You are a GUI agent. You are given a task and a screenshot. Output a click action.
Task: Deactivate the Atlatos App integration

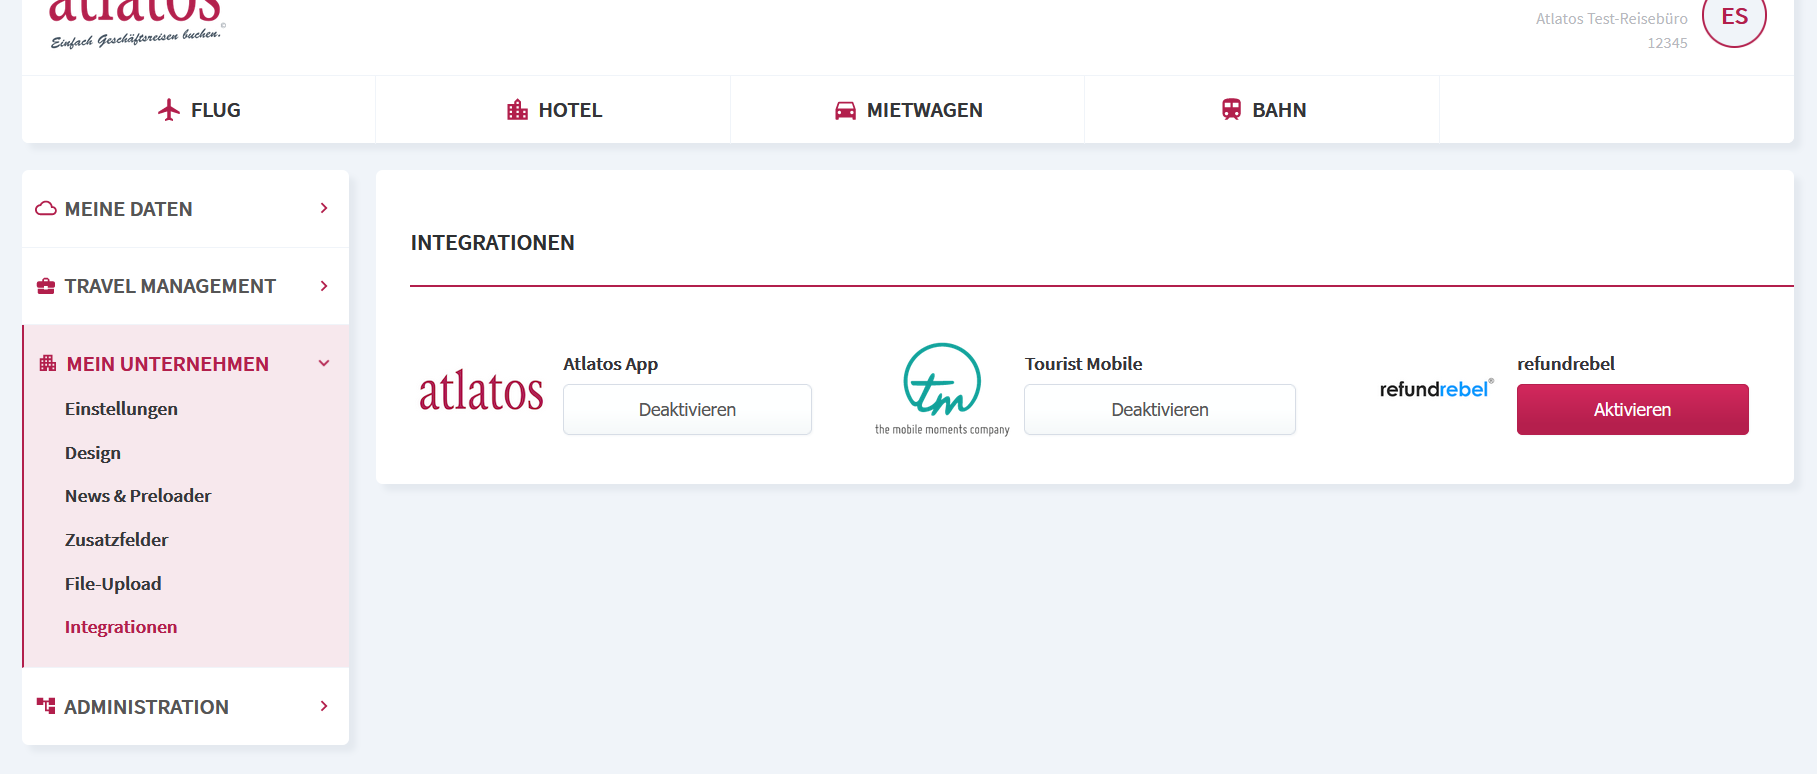[x=687, y=409]
